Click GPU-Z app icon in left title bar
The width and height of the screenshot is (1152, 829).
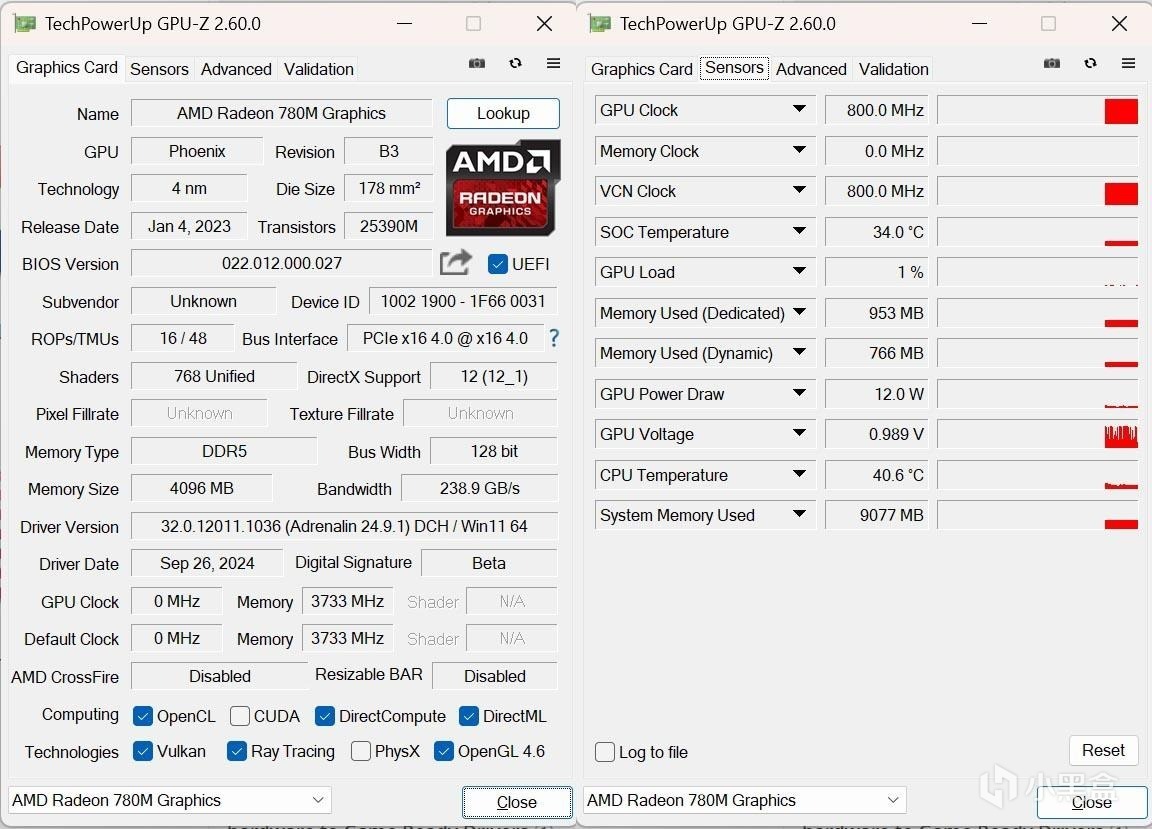point(25,24)
